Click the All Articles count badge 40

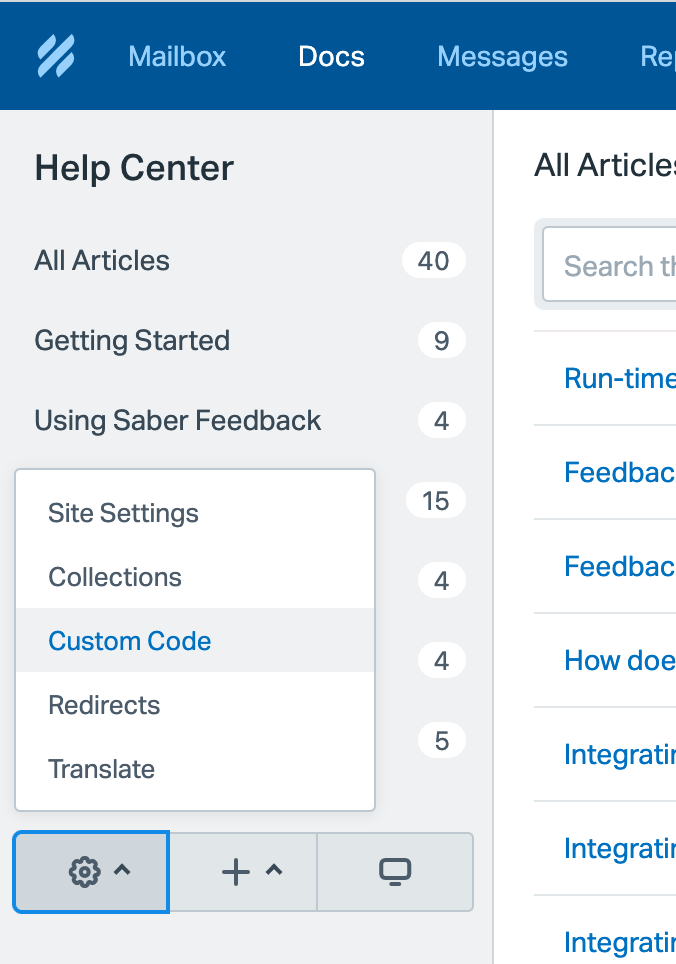pyautogui.click(x=433, y=261)
